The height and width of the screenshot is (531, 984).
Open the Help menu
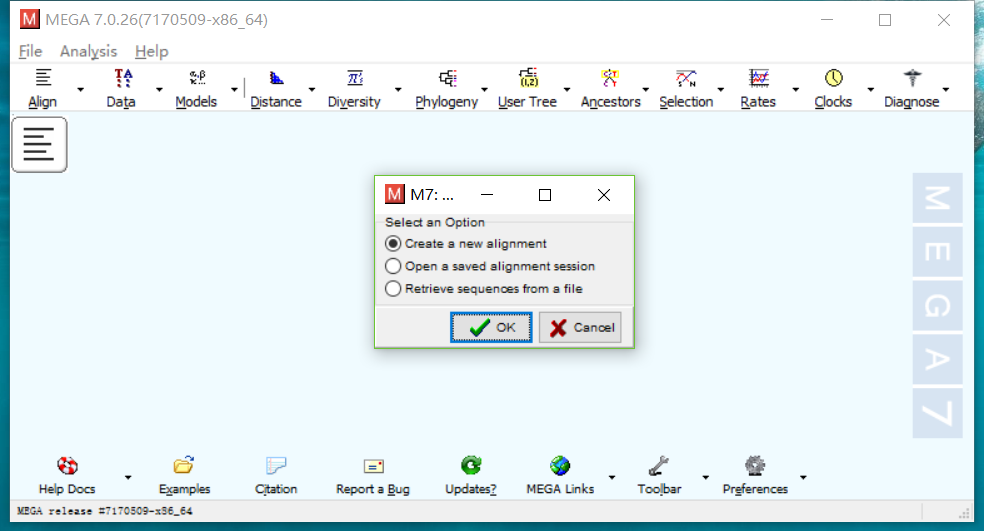[152, 51]
